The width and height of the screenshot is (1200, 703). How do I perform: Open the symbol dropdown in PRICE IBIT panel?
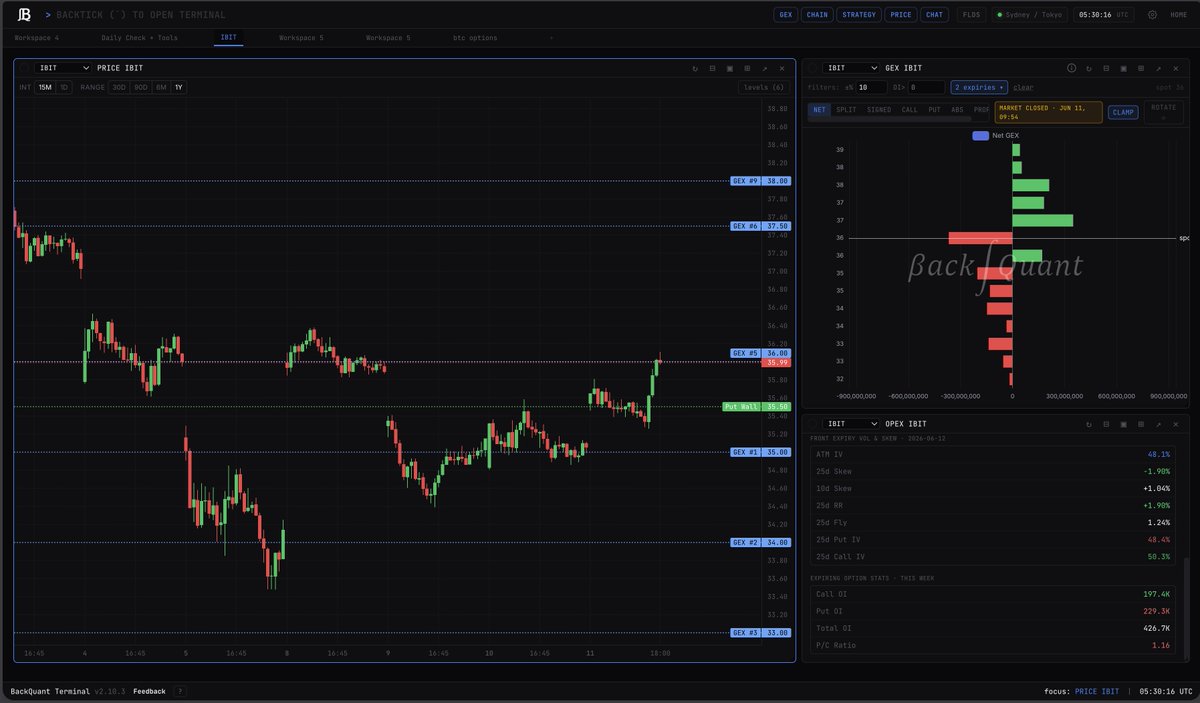[x=64, y=68]
